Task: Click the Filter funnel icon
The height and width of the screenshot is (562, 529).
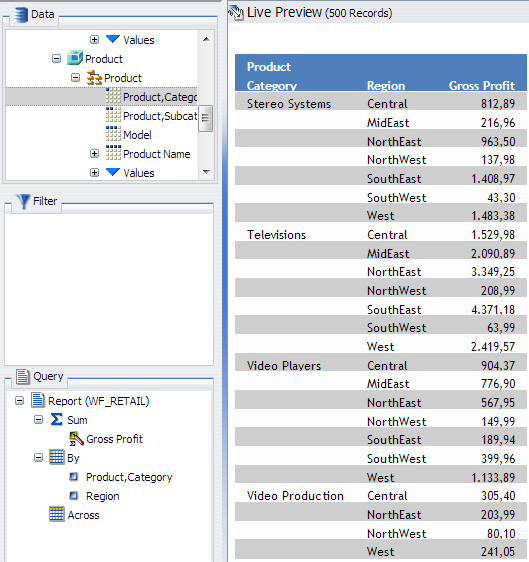Action: 24,201
